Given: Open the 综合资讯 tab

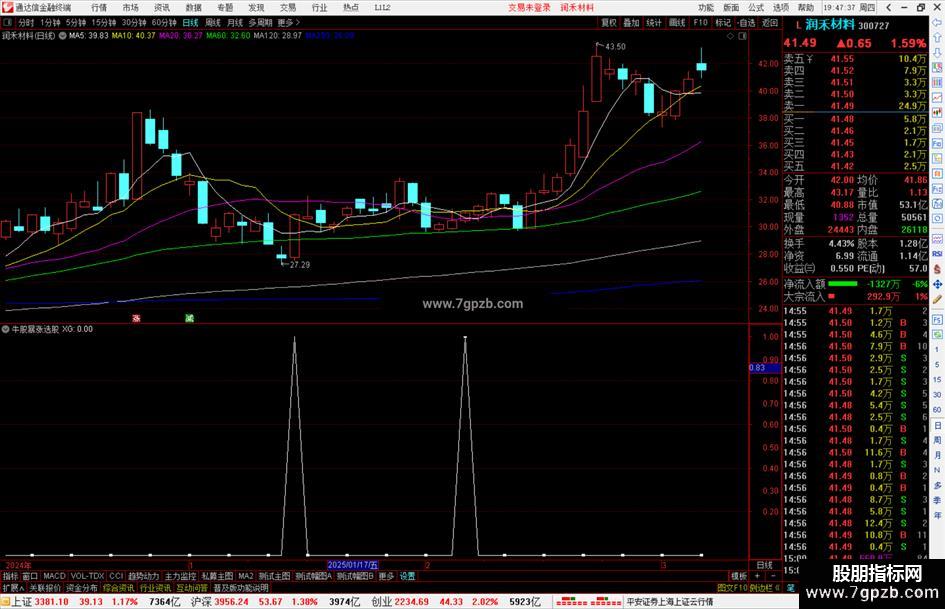Looking at the screenshot, I should click(118, 588).
